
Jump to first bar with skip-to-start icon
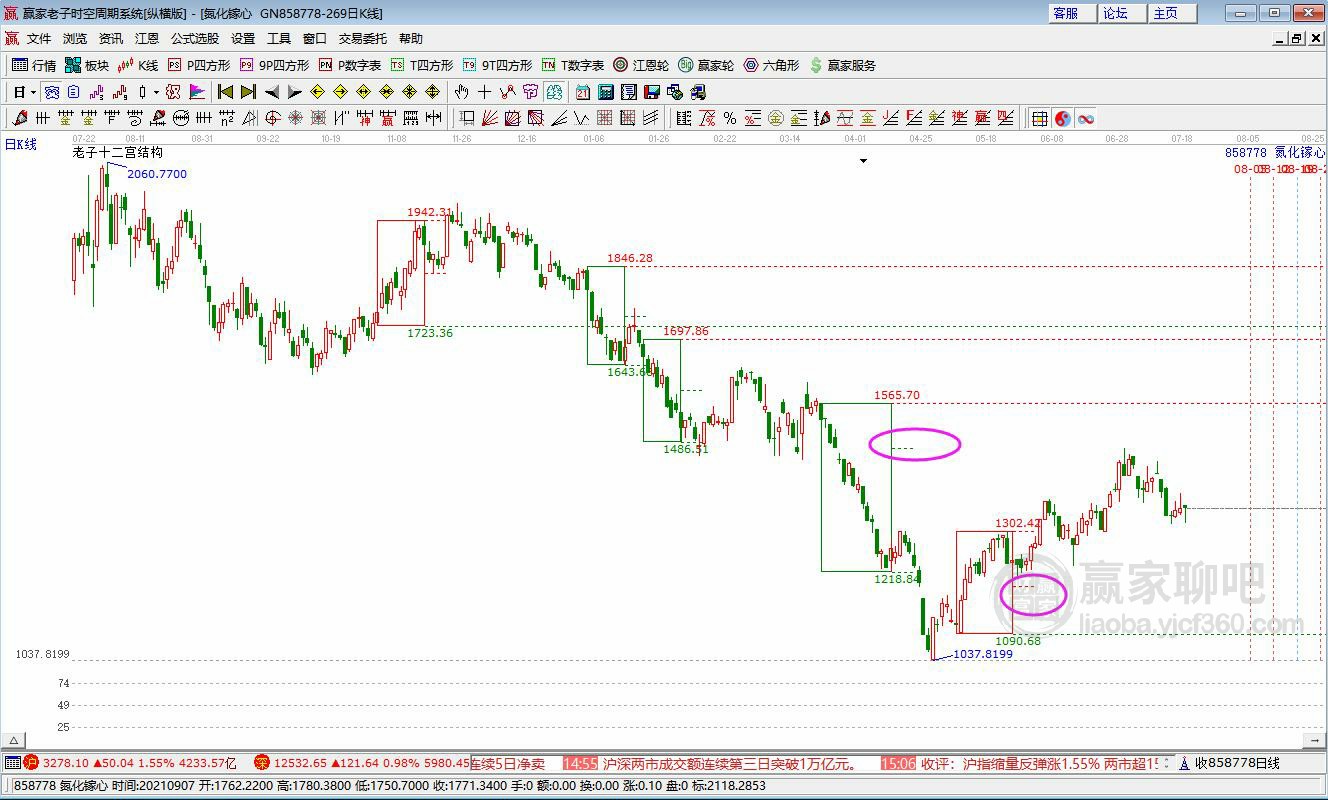coord(225,92)
